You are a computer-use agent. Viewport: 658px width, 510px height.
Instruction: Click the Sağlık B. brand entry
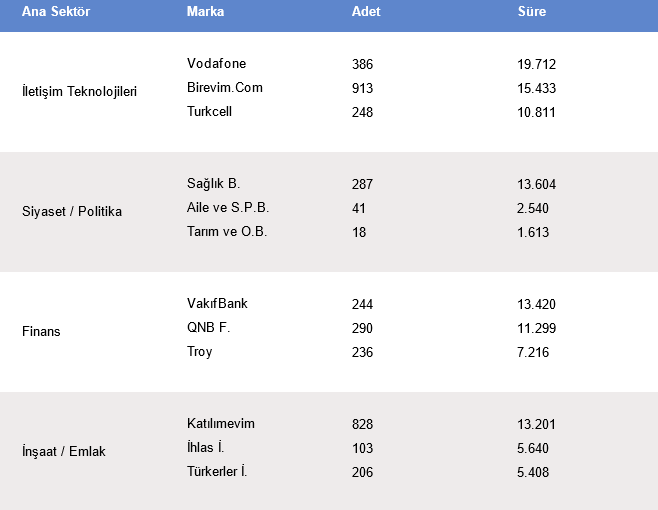point(213,184)
